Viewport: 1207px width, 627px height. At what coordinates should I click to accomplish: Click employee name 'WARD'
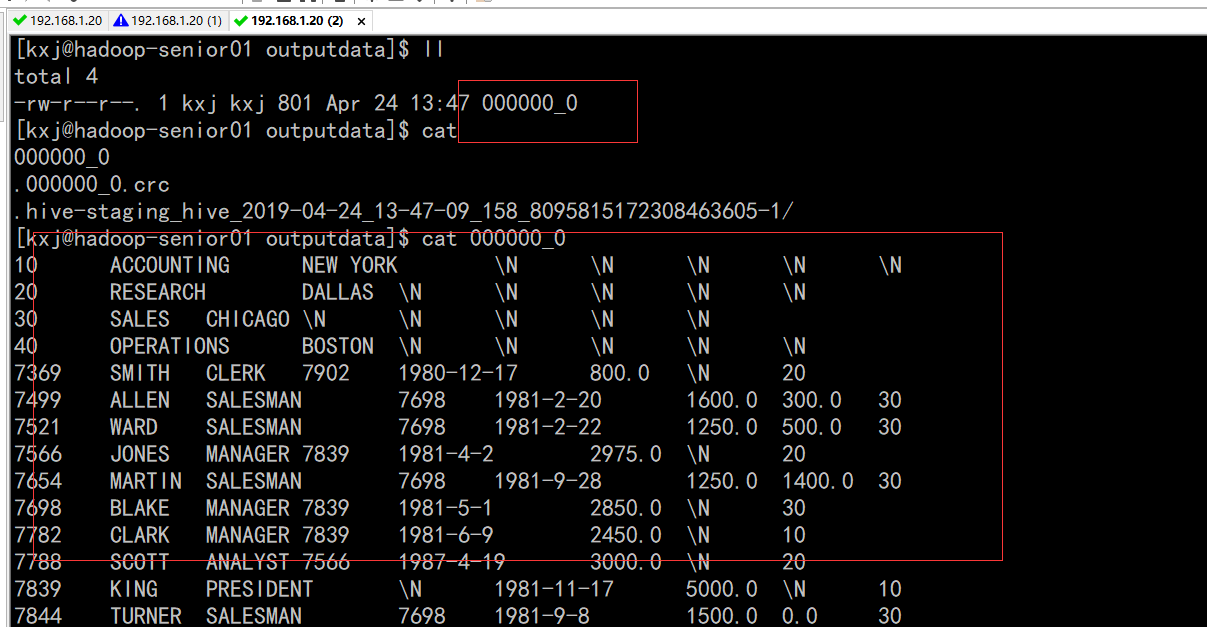pyautogui.click(x=134, y=427)
